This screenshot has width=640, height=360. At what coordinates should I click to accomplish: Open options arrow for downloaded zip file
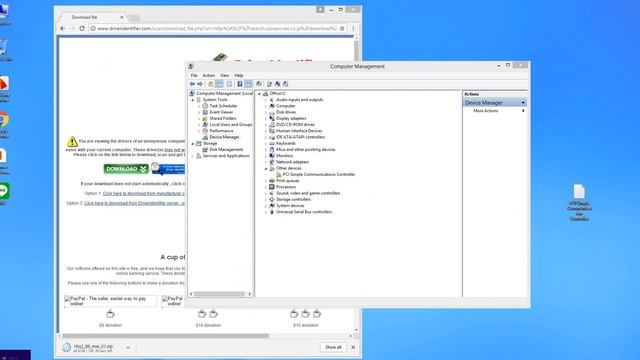tap(128, 347)
